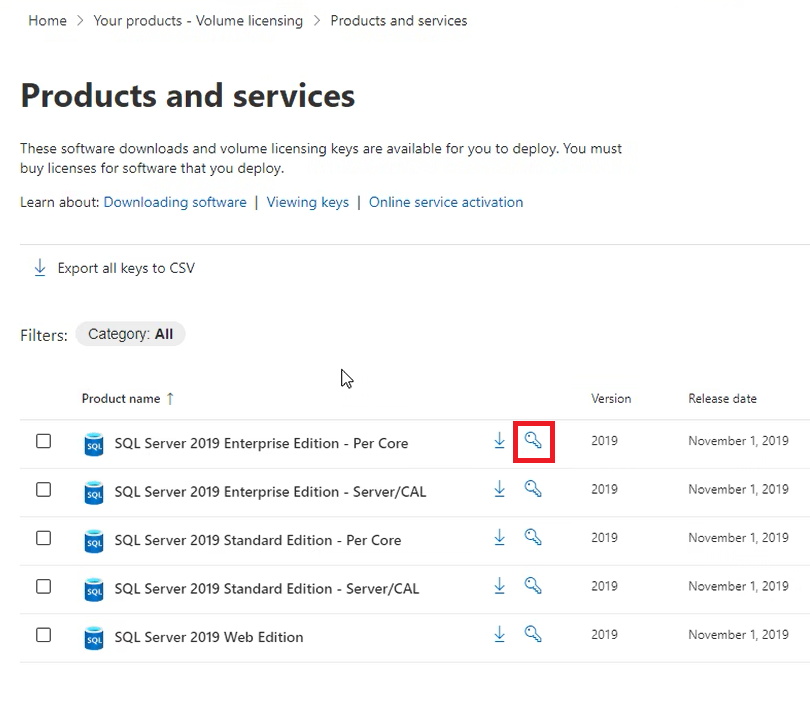Go to Home breadcrumb

point(48,21)
